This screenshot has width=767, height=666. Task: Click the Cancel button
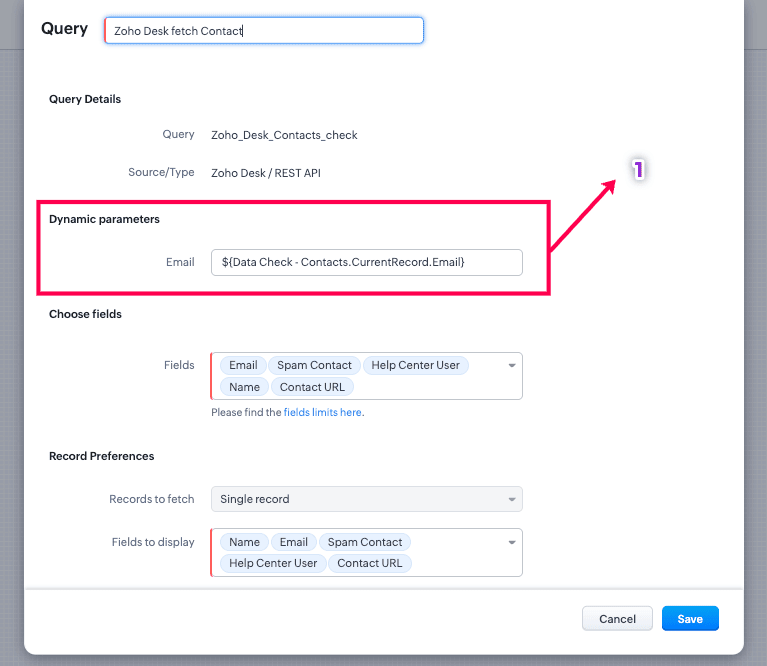click(x=617, y=619)
